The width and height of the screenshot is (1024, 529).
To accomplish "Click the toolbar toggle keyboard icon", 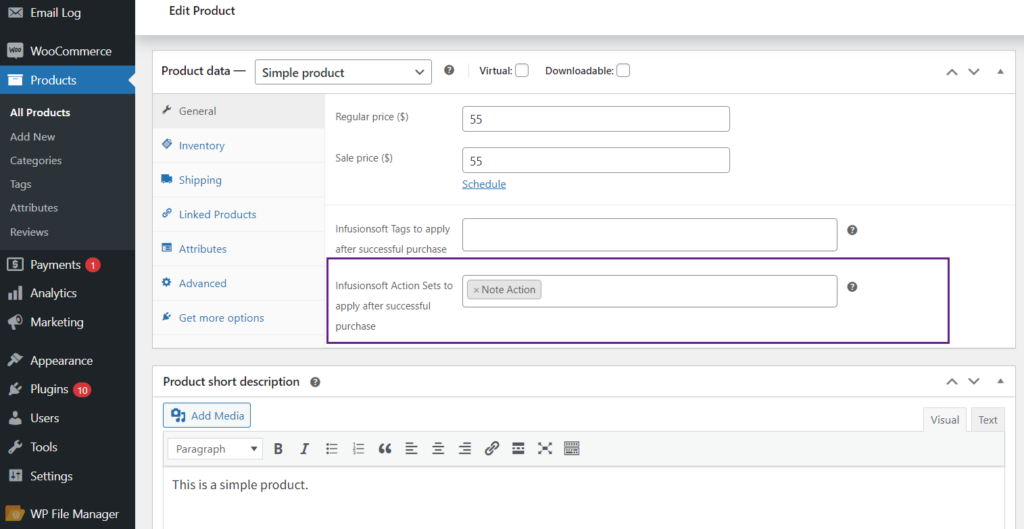I will click(572, 449).
